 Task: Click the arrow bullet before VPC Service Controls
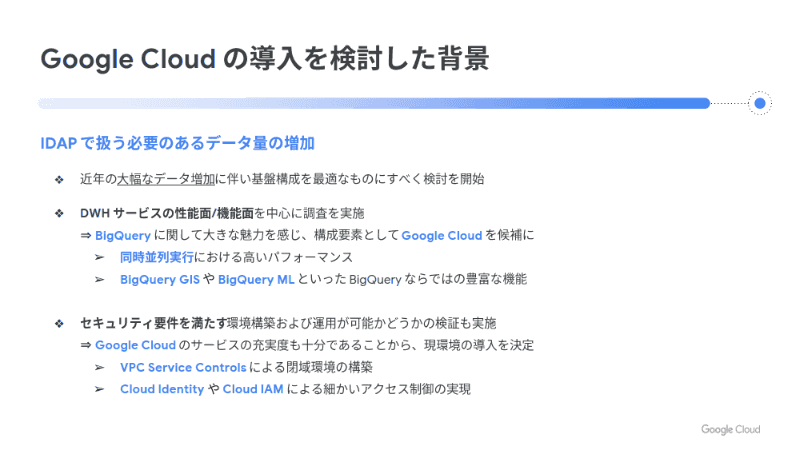coord(99,367)
